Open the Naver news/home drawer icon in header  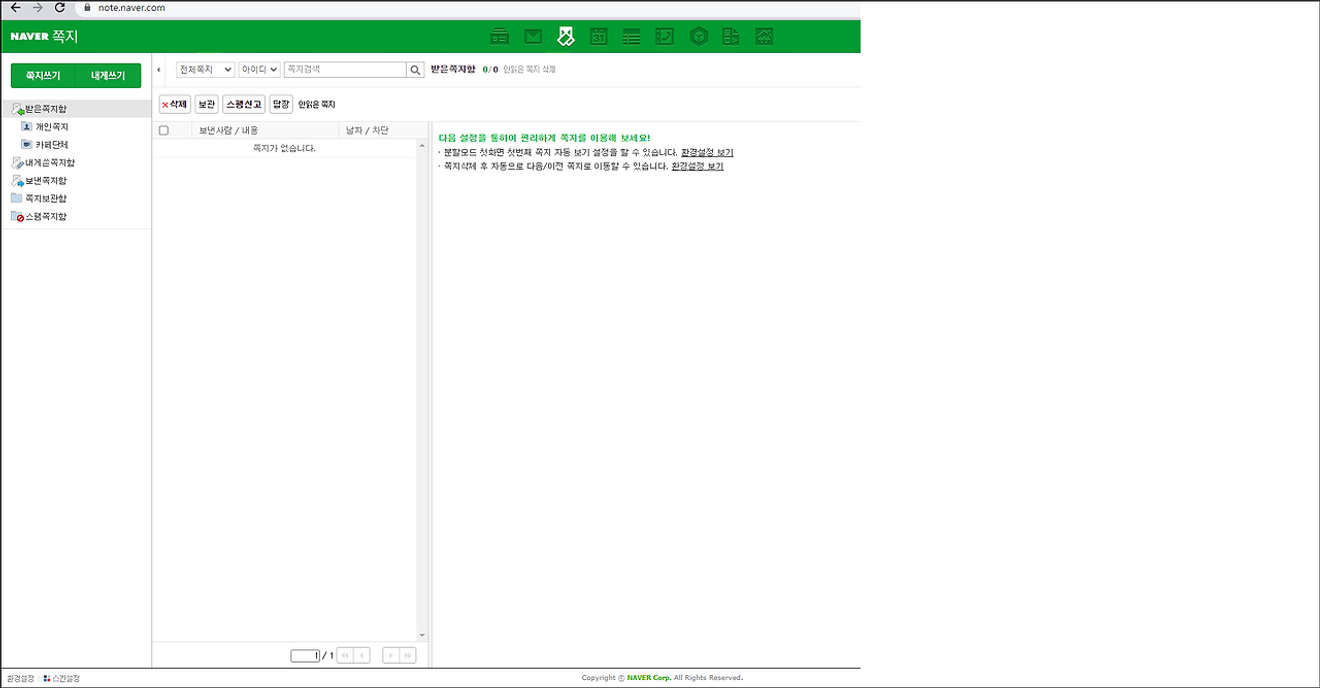coord(500,37)
